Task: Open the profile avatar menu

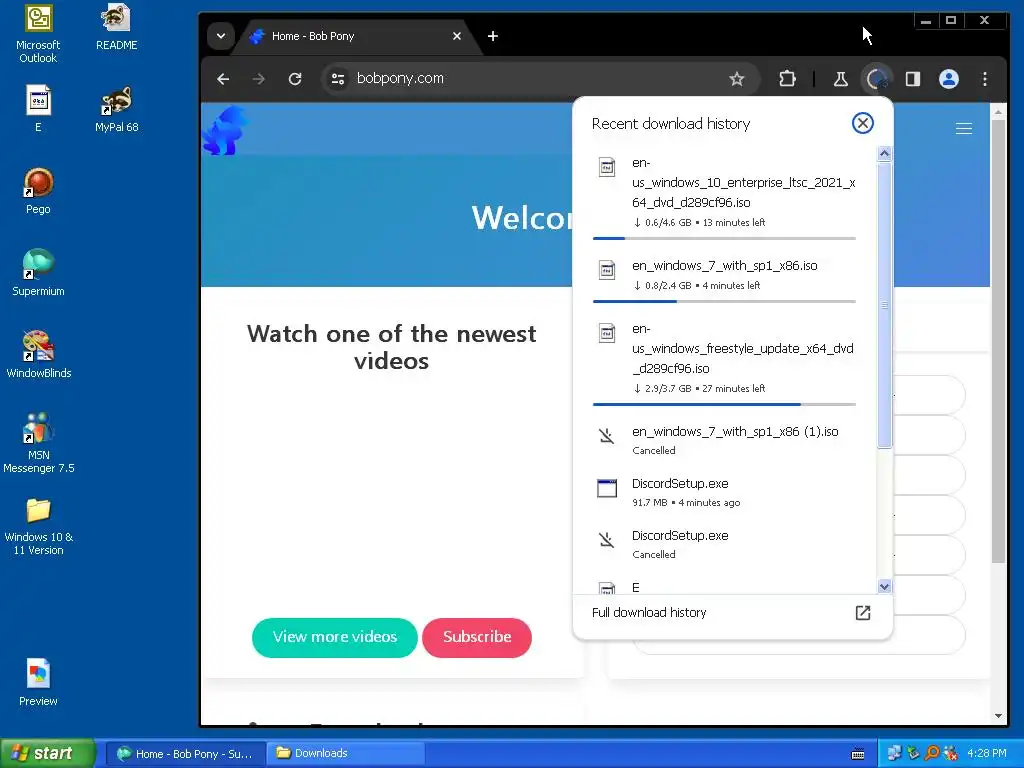Action: pos(949,79)
